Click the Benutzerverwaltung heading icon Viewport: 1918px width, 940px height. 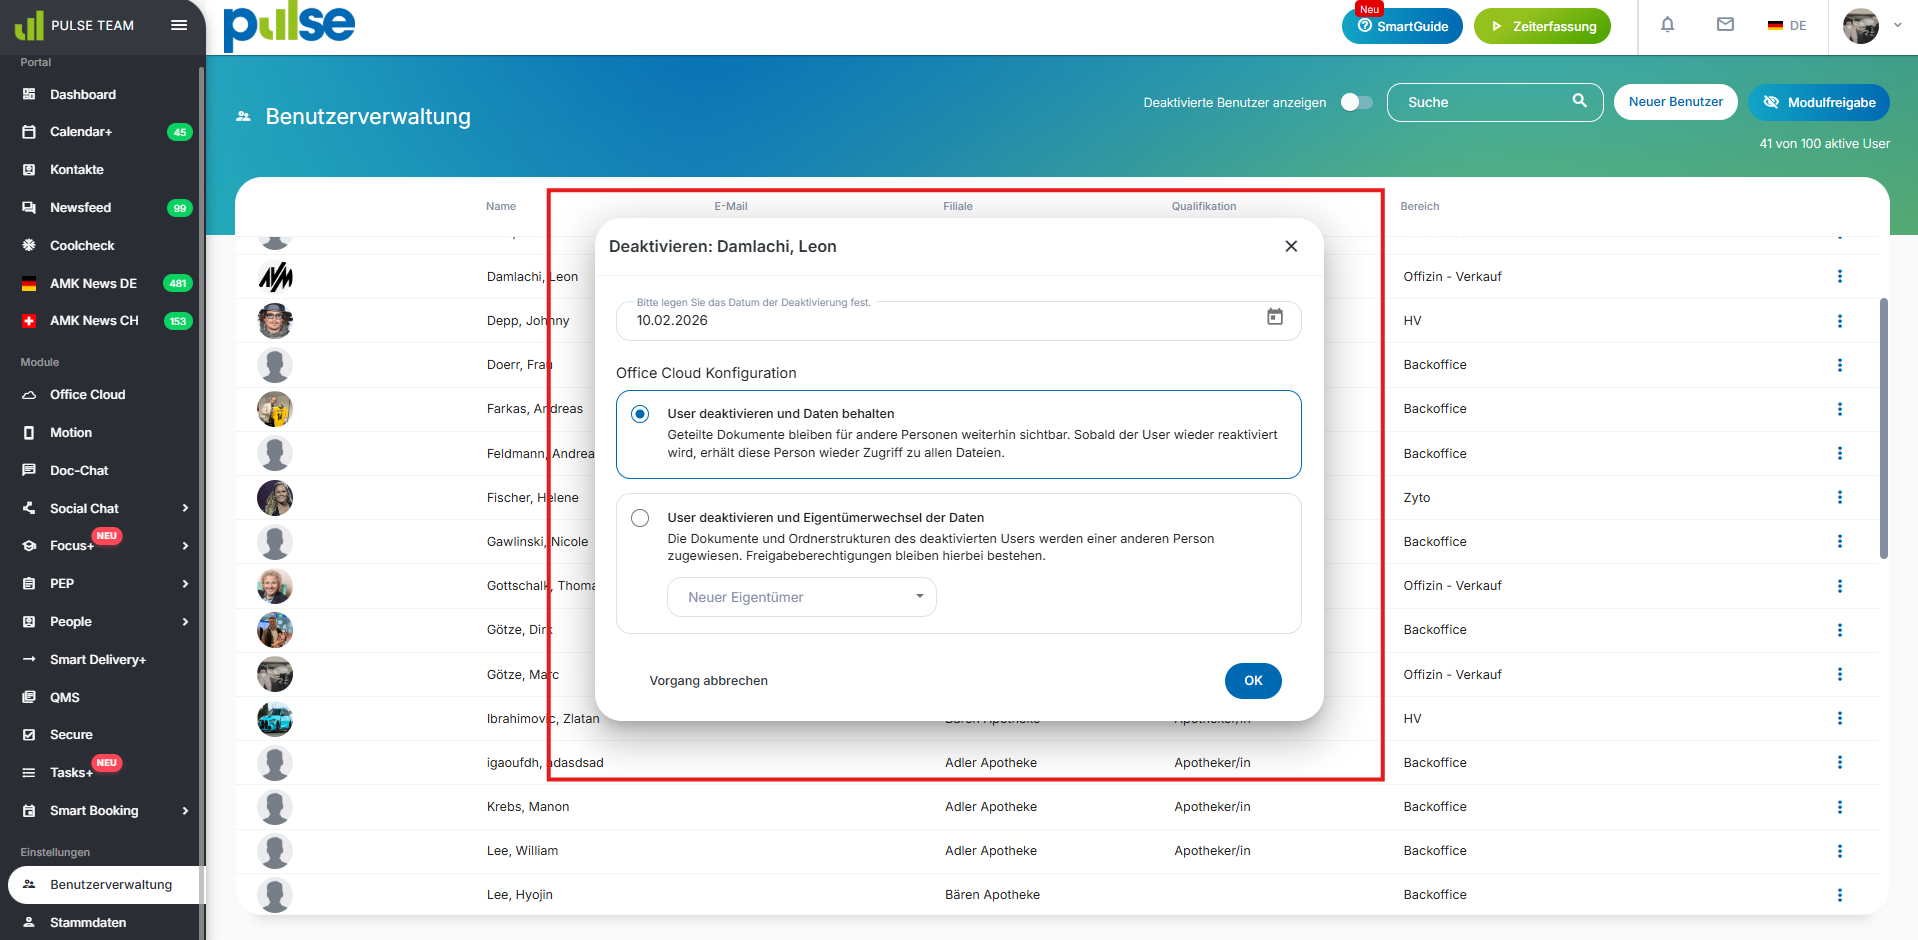click(x=243, y=117)
